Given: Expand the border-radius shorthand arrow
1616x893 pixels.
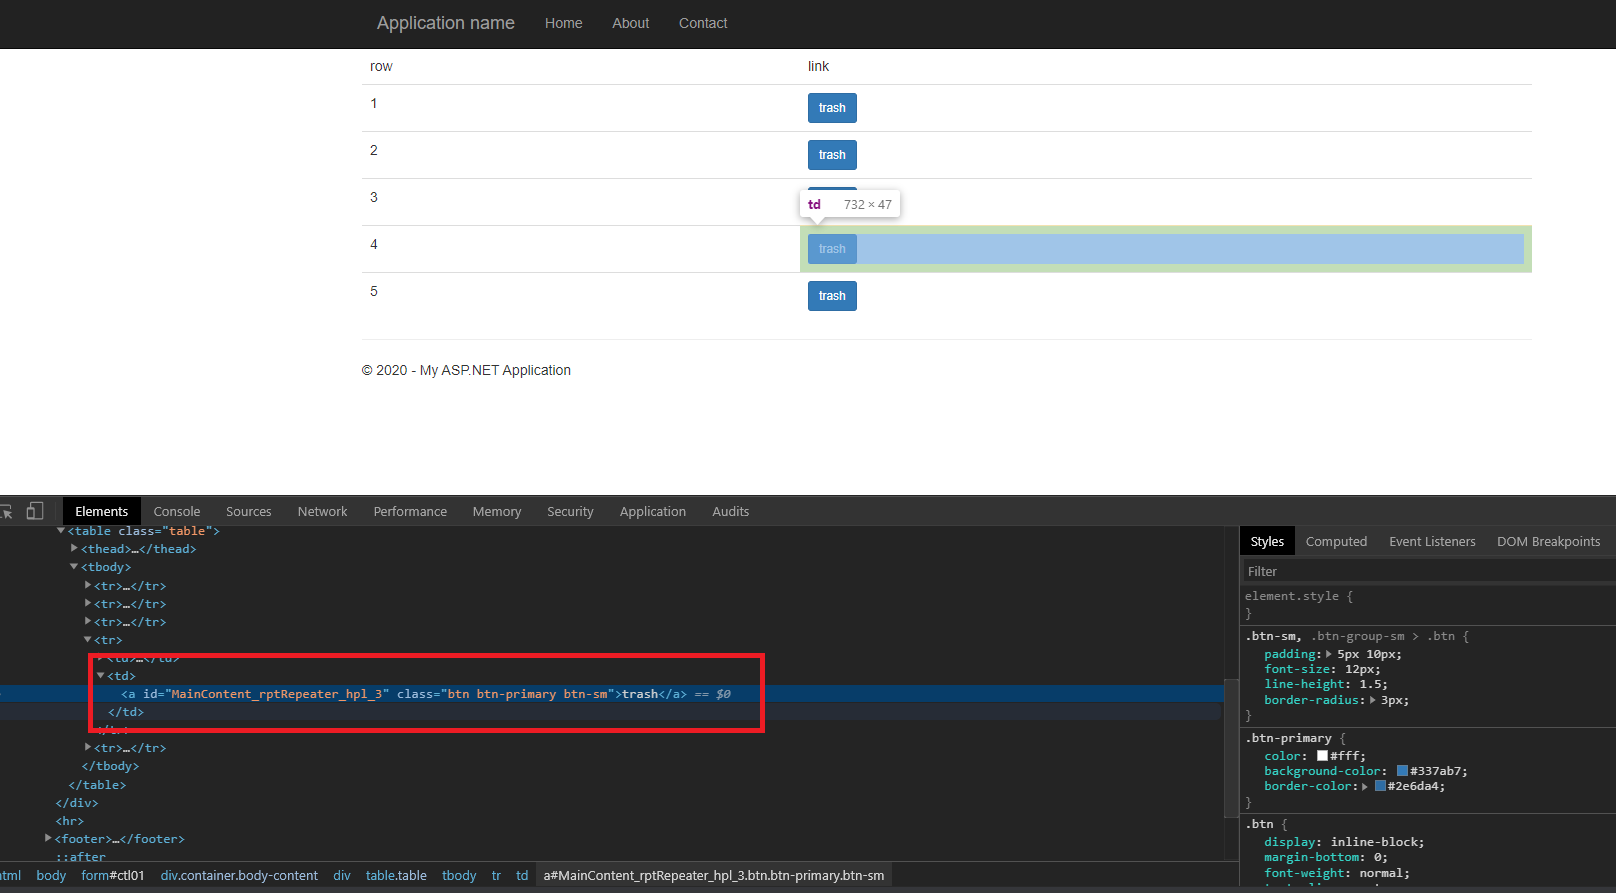Looking at the screenshot, I should (x=1373, y=701).
